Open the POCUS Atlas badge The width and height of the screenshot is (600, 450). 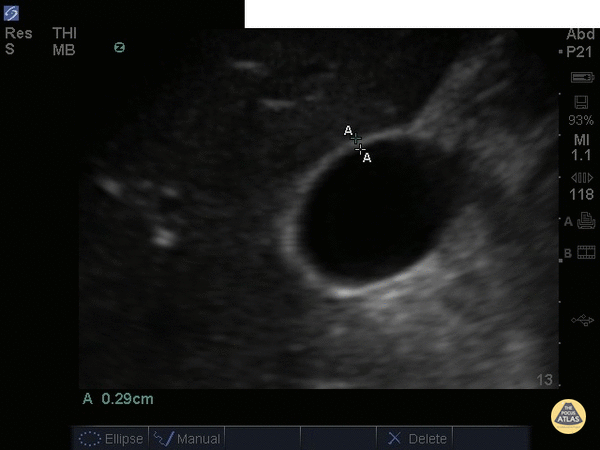567,415
